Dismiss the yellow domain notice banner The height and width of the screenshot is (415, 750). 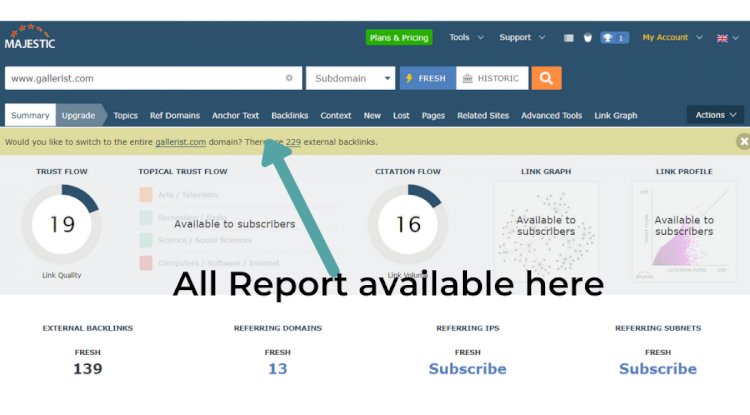pyautogui.click(x=743, y=141)
